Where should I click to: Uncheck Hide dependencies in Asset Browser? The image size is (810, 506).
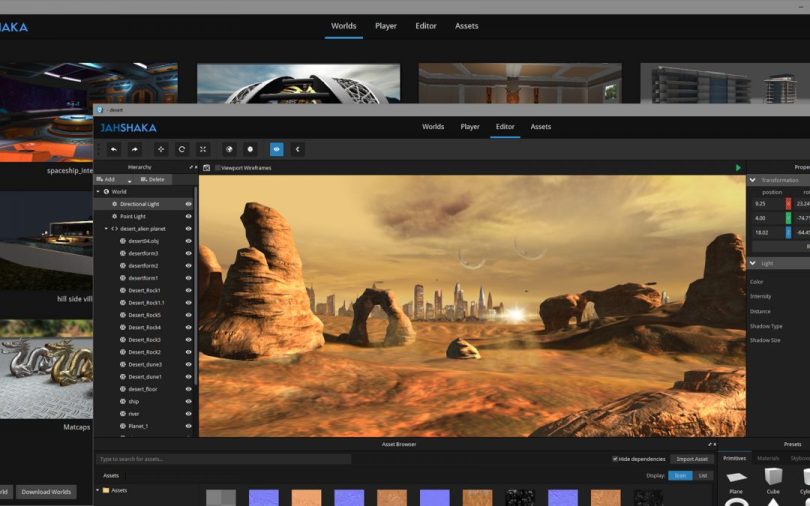coord(615,459)
